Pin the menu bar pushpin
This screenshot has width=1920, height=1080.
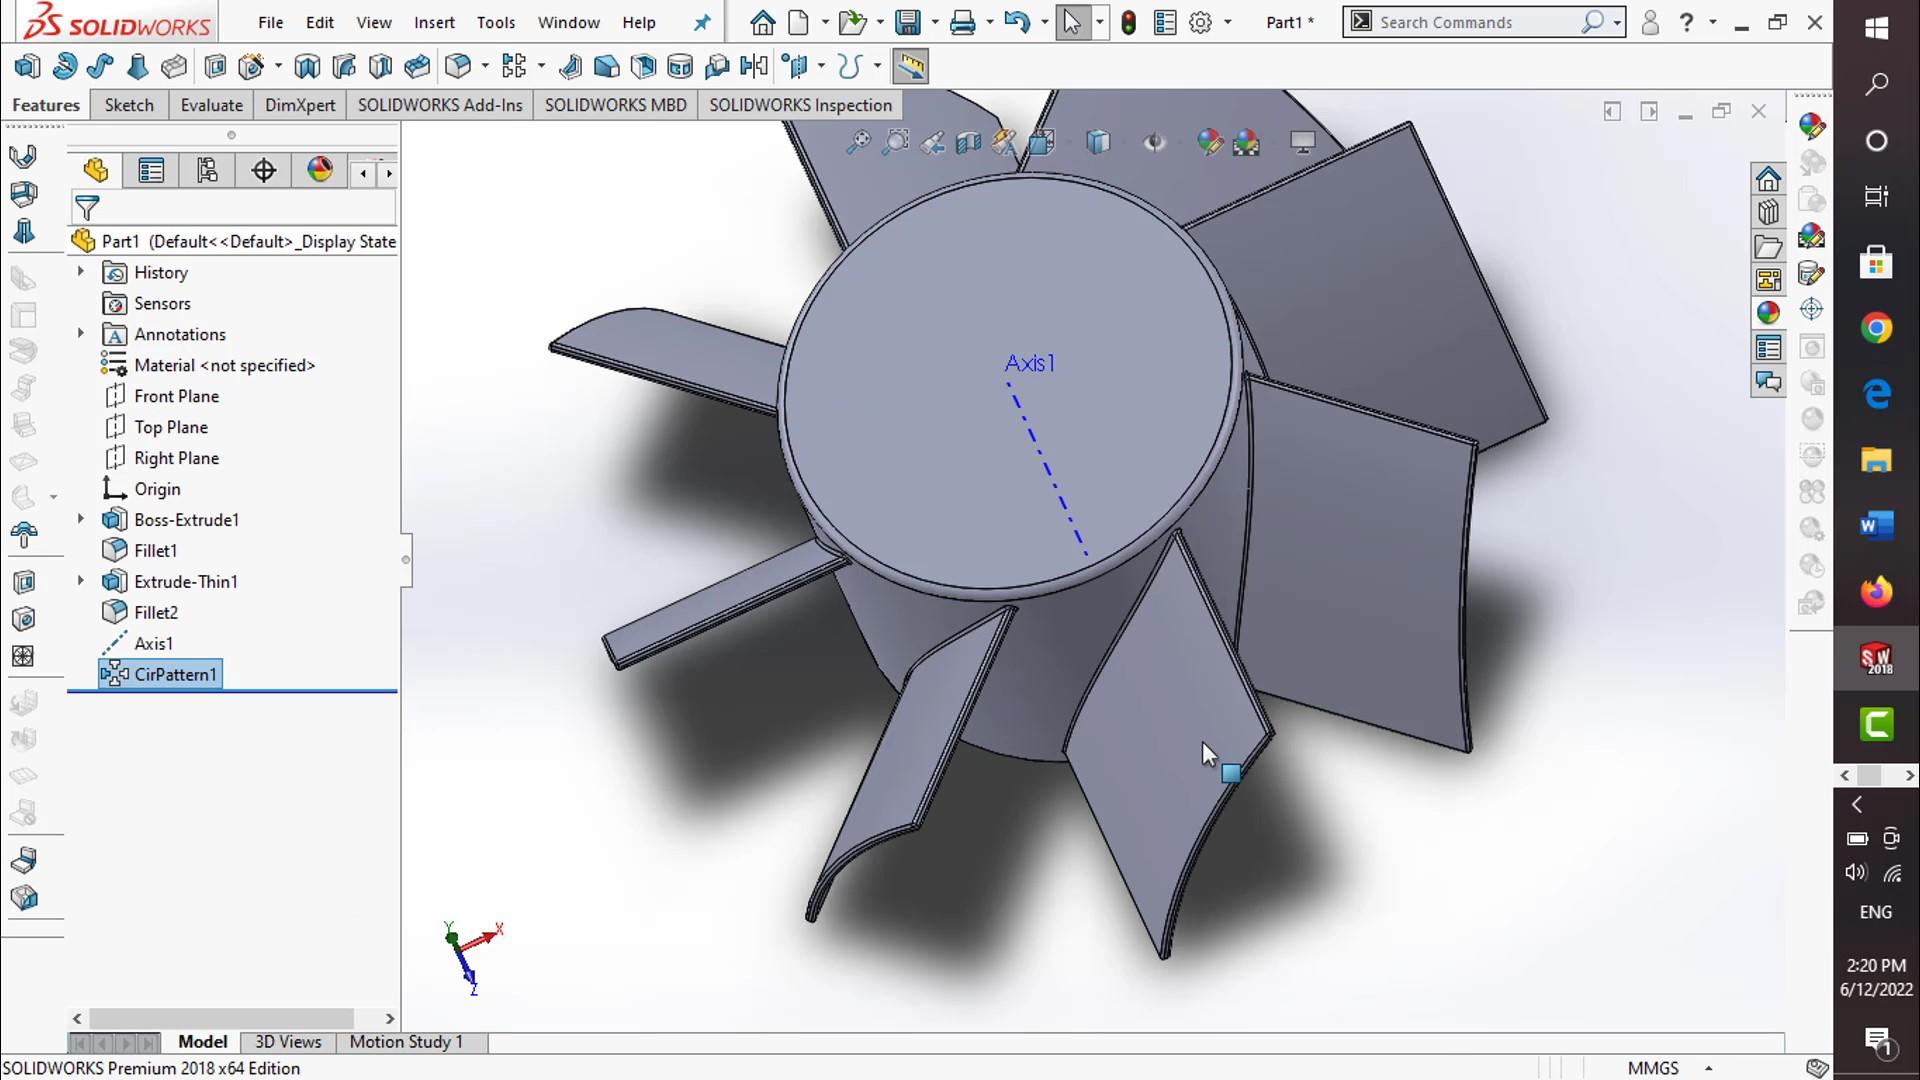pyautogui.click(x=703, y=22)
